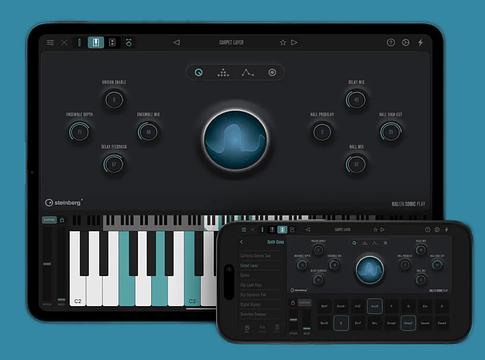485x360 pixels.
Task: Click the Delay Feedback knob on tablet
Action: (x=114, y=164)
